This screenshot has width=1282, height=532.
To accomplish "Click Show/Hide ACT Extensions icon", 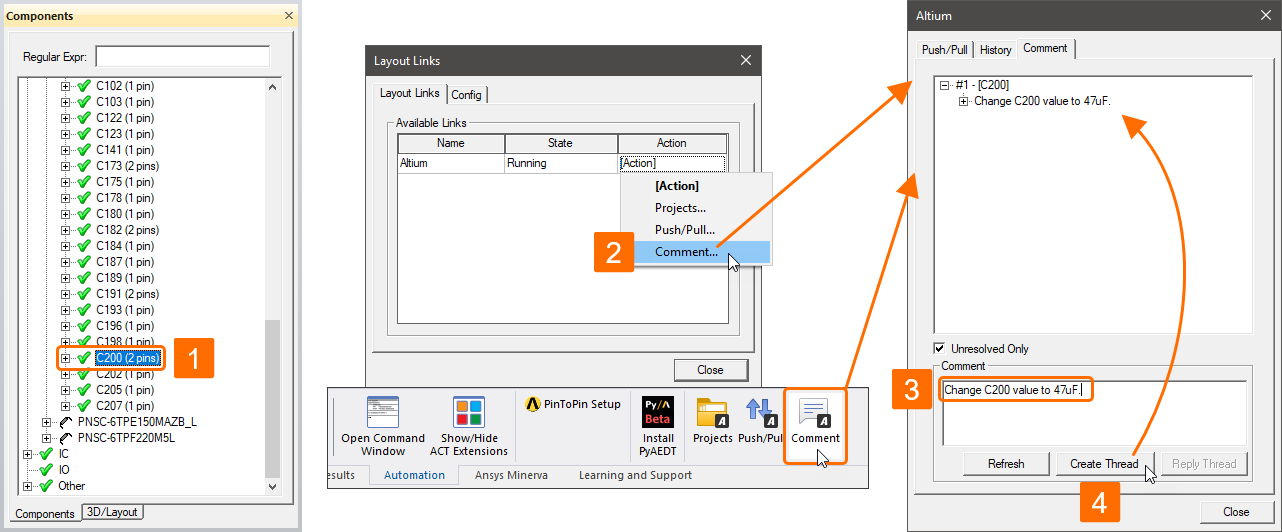I will point(468,413).
